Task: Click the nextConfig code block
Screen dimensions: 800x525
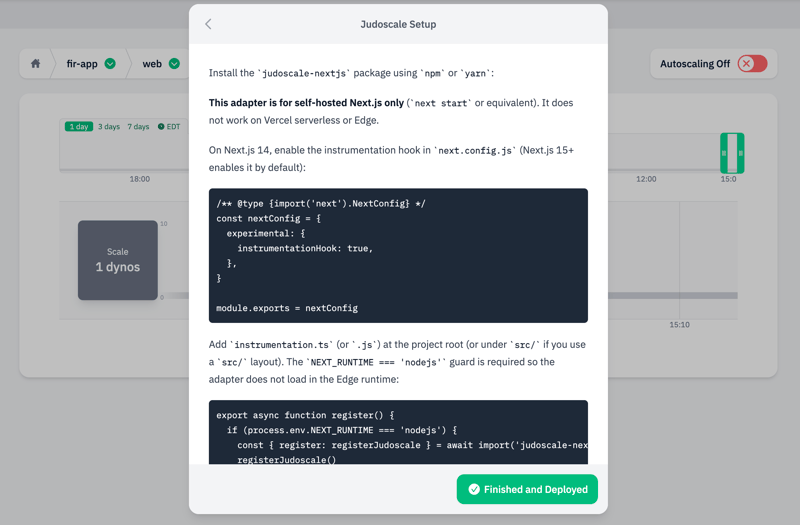Action: pyautogui.click(x=398, y=256)
